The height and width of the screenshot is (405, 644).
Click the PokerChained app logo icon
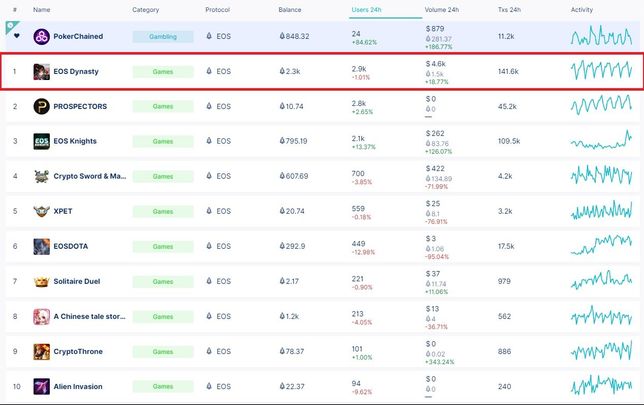[x=41, y=36]
